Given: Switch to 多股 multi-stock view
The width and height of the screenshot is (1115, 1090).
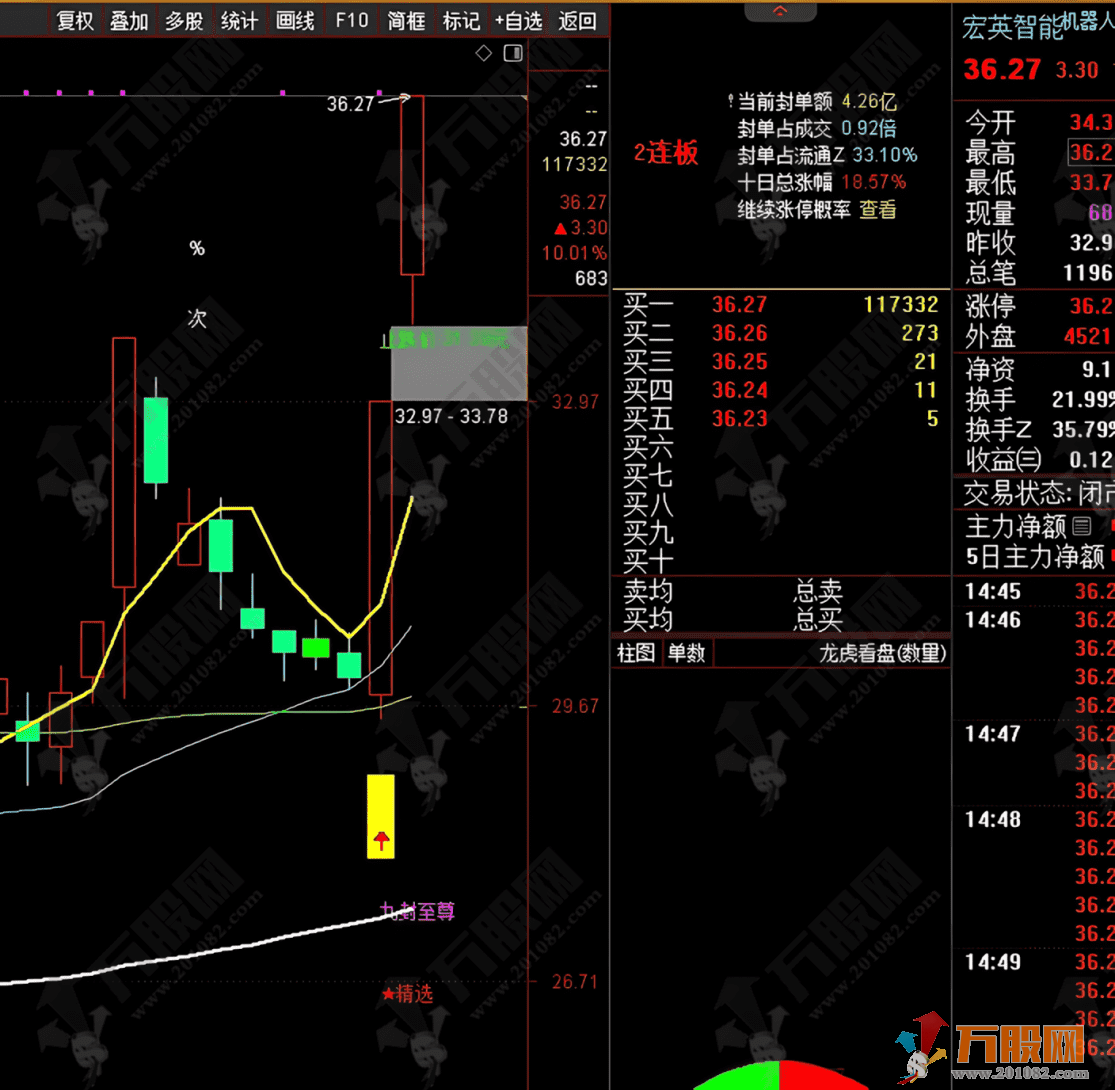Looking at the screenshot, I should (x=183, y=21).
